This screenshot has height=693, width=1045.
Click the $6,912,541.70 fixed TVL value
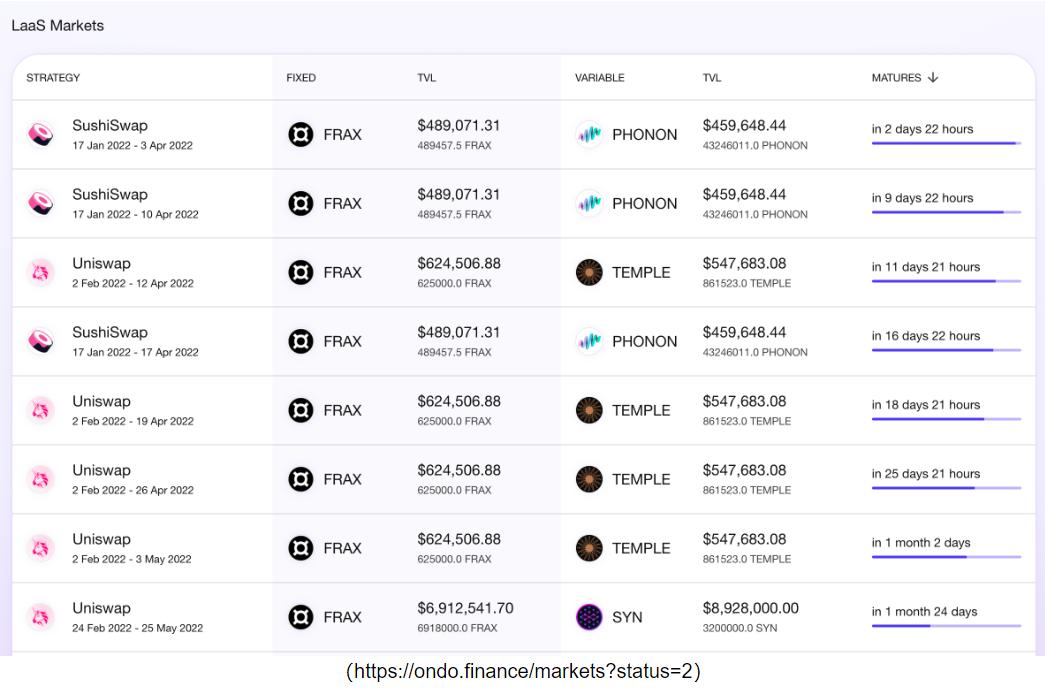click(465, 608)
